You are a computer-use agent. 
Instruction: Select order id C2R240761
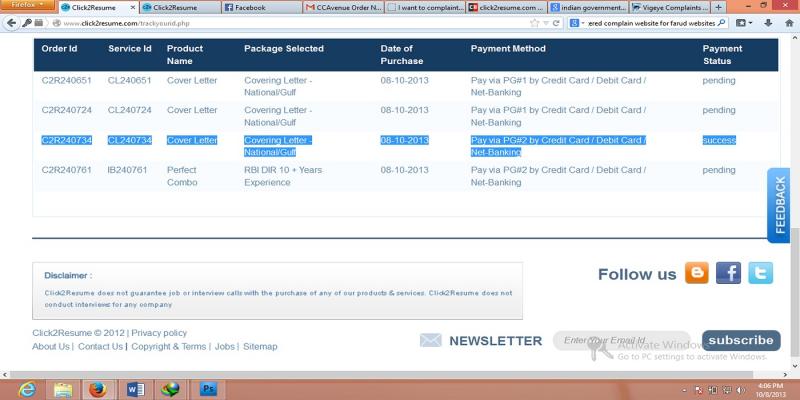point(66,170)
